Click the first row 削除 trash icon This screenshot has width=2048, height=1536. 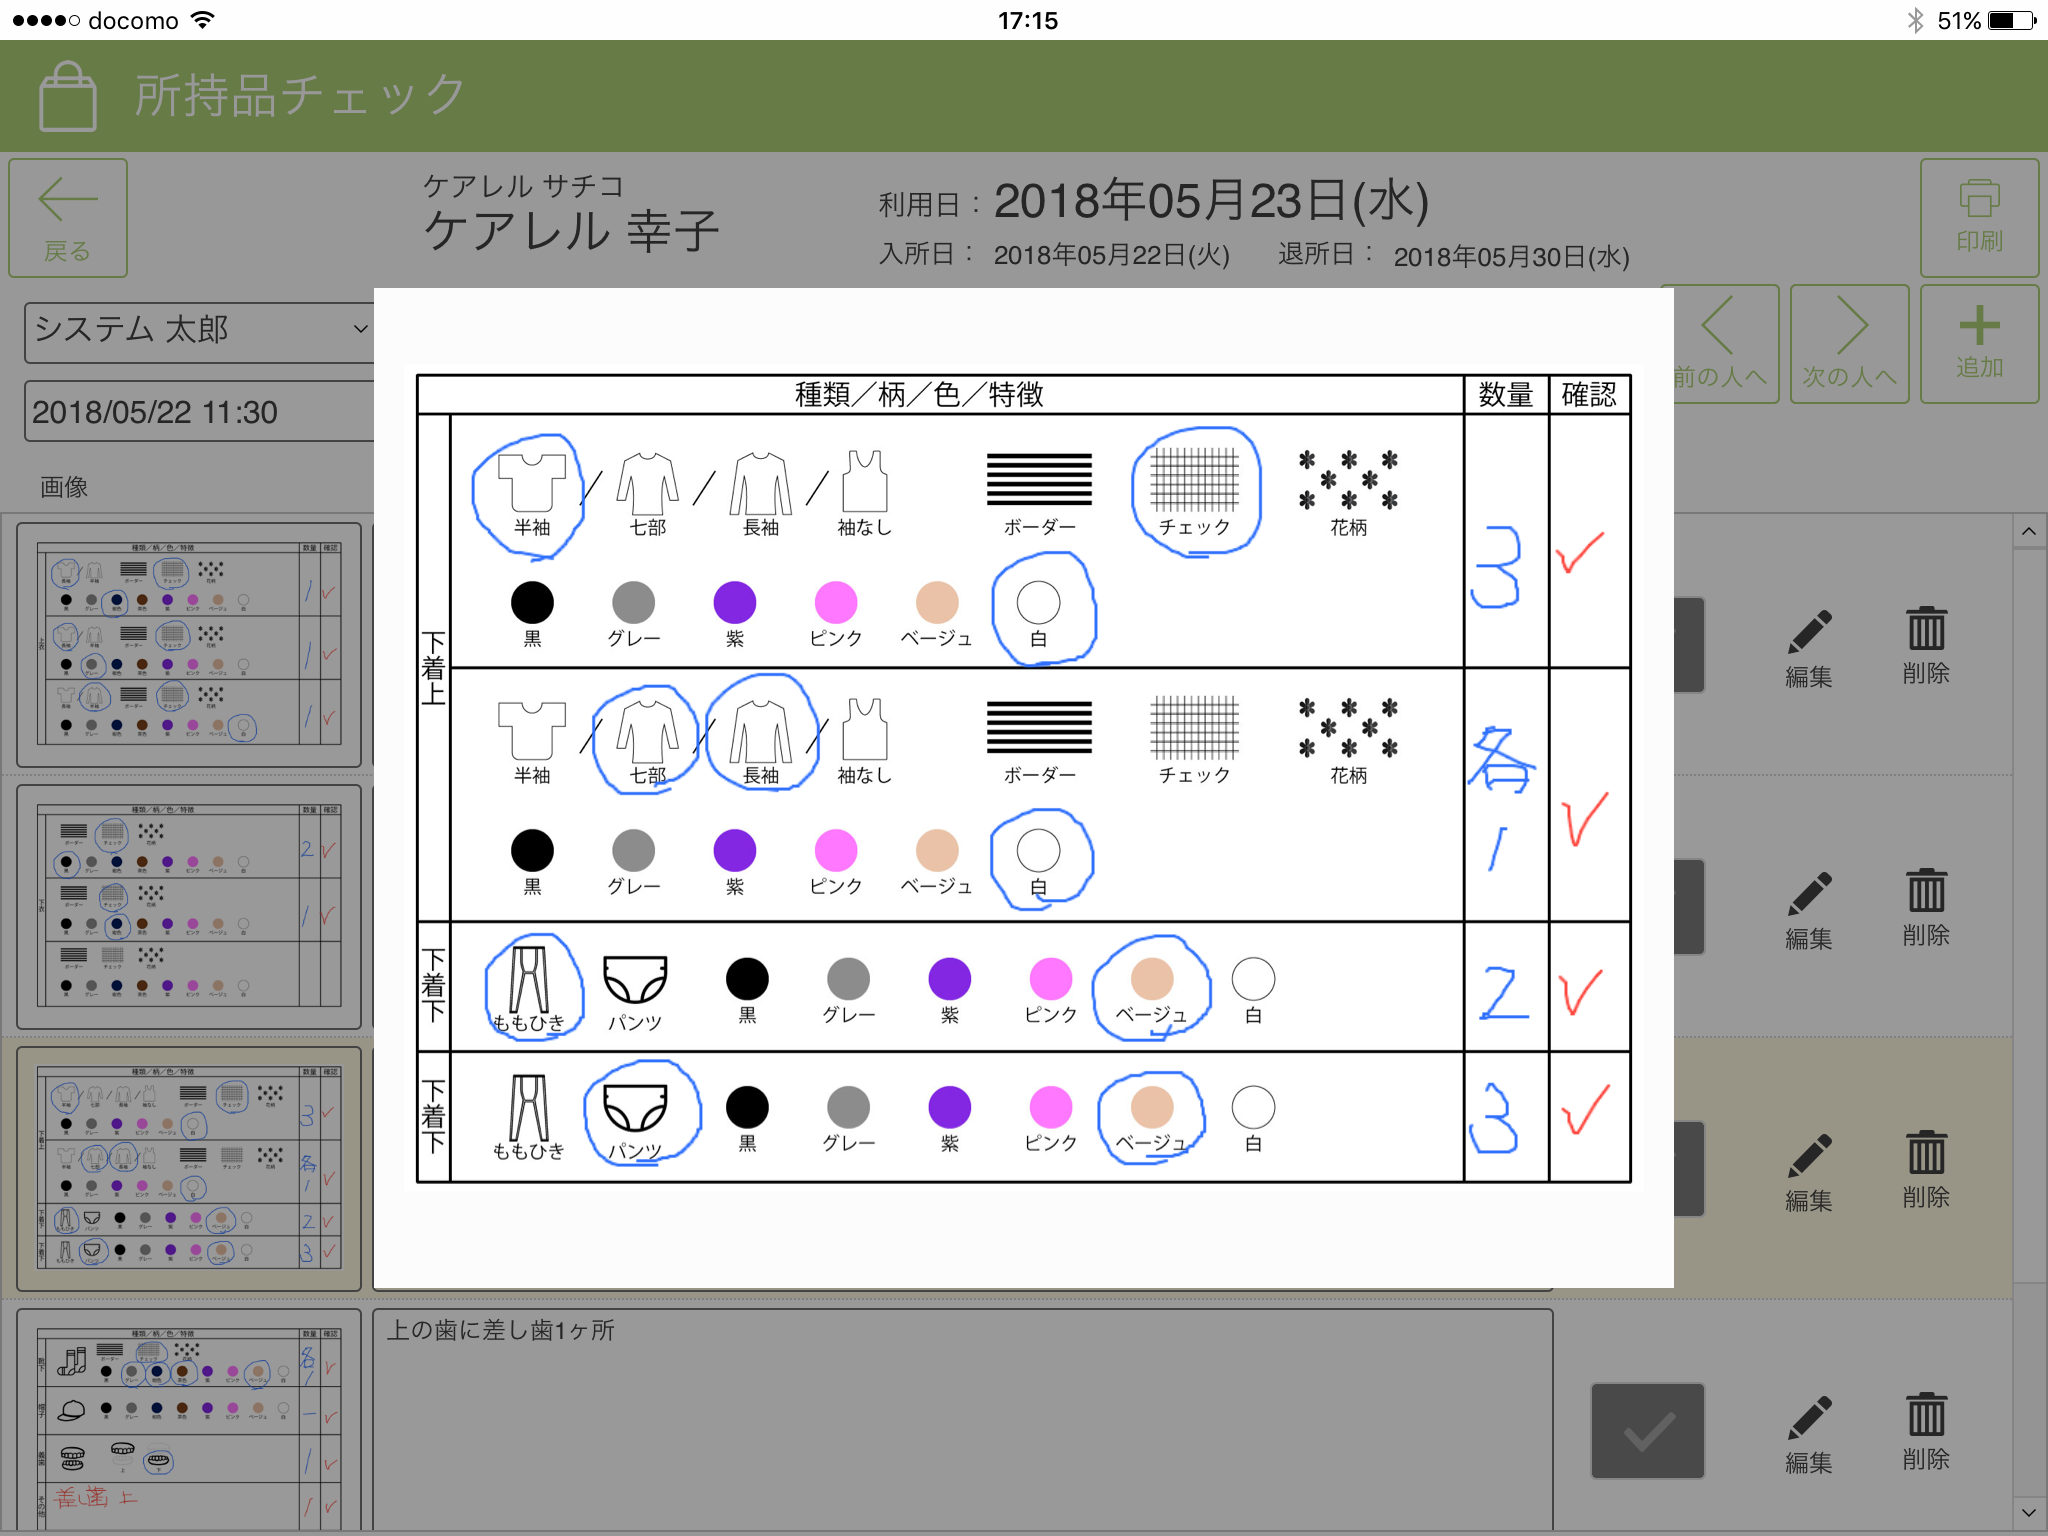[x=1925, y=645]
